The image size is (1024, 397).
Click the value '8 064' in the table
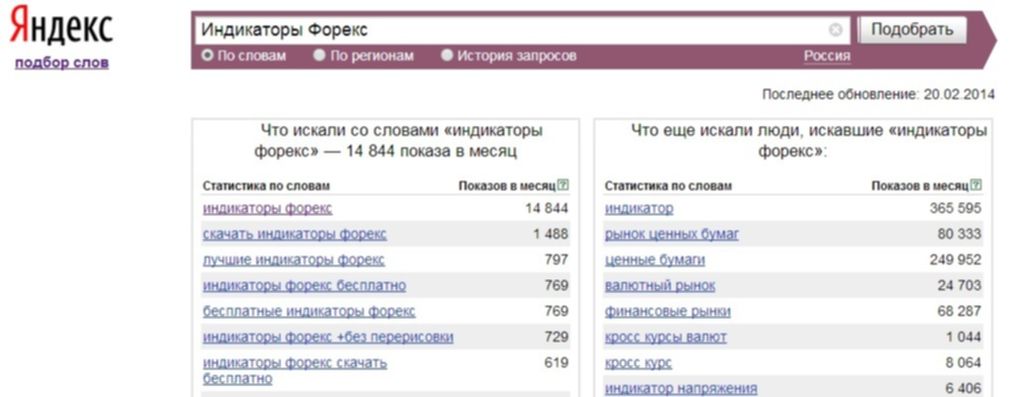(x=963, y=363)
